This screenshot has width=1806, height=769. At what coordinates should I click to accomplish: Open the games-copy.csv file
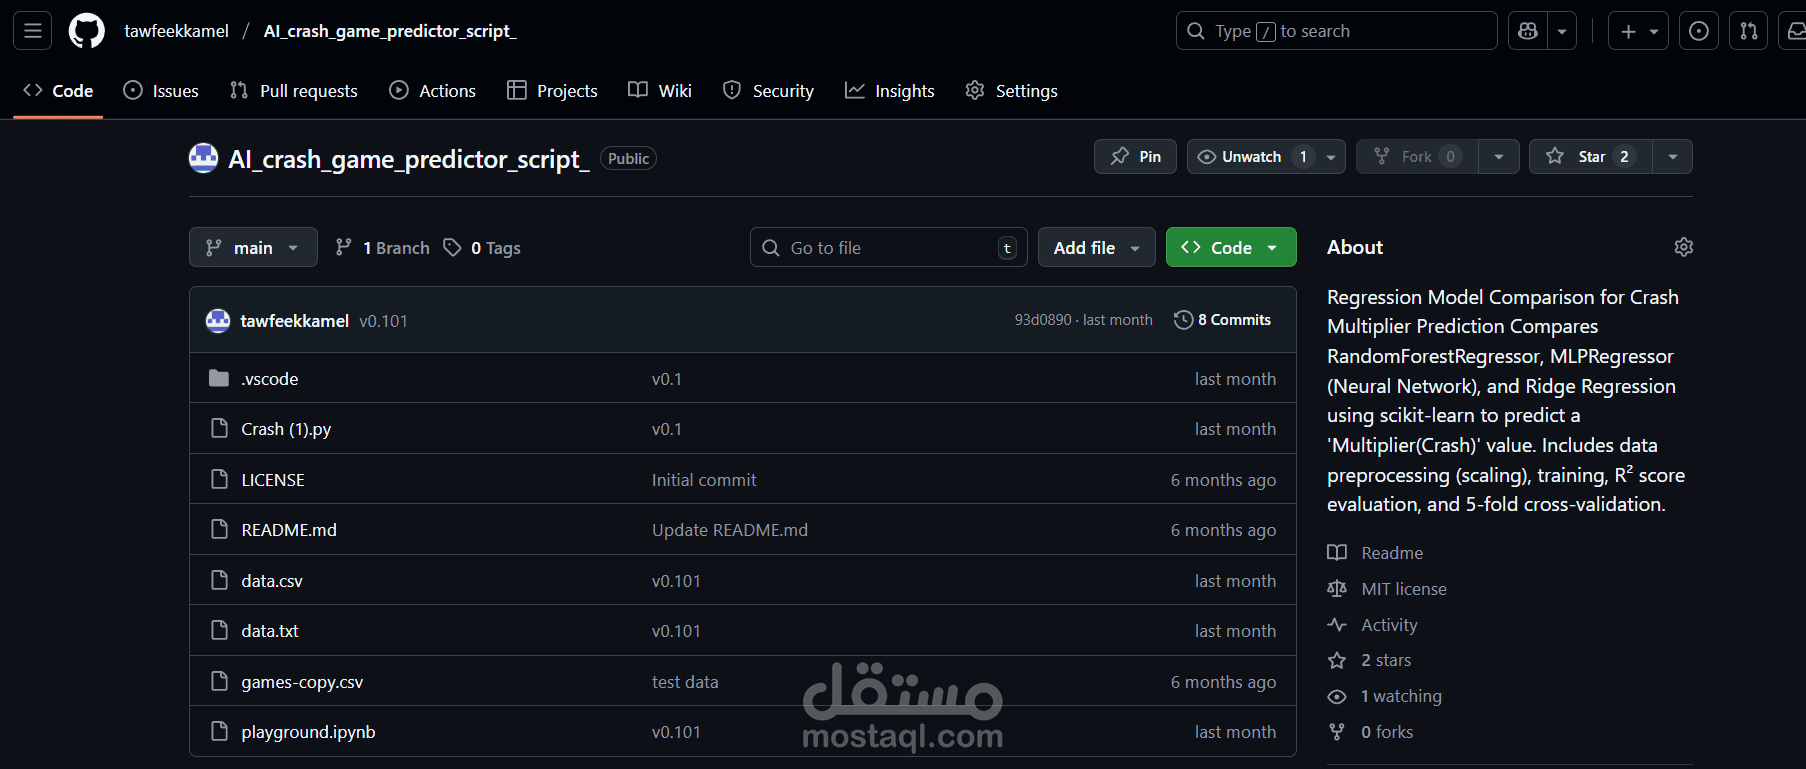tap(302, 682)
